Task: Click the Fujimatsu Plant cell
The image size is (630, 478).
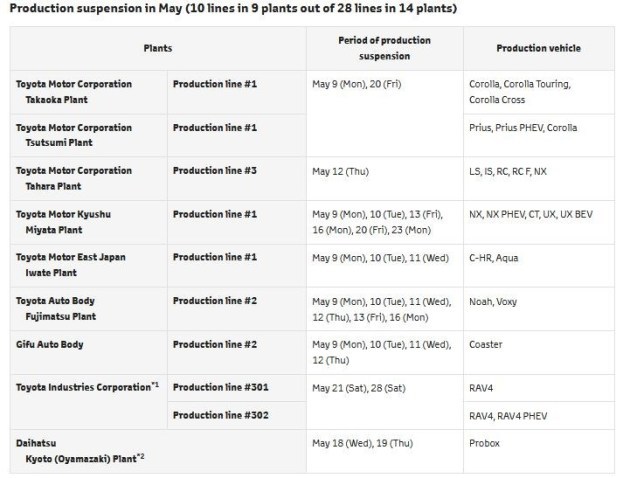Action: (x=88, y=309)
